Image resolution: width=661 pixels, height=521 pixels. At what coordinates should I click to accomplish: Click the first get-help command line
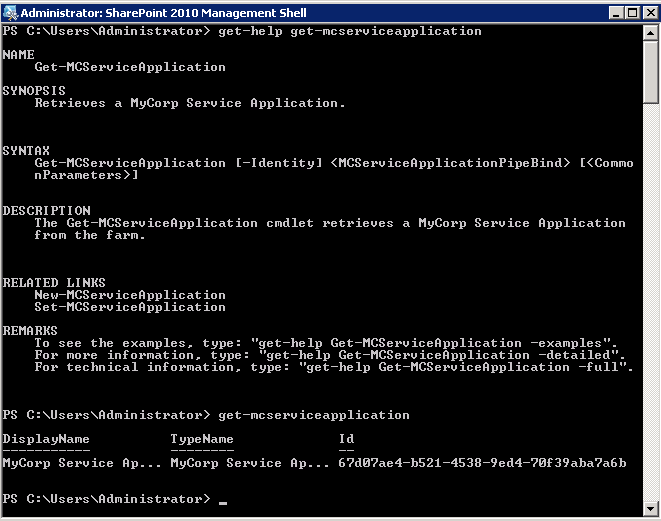pyautogui.click(x=344, y=31)
